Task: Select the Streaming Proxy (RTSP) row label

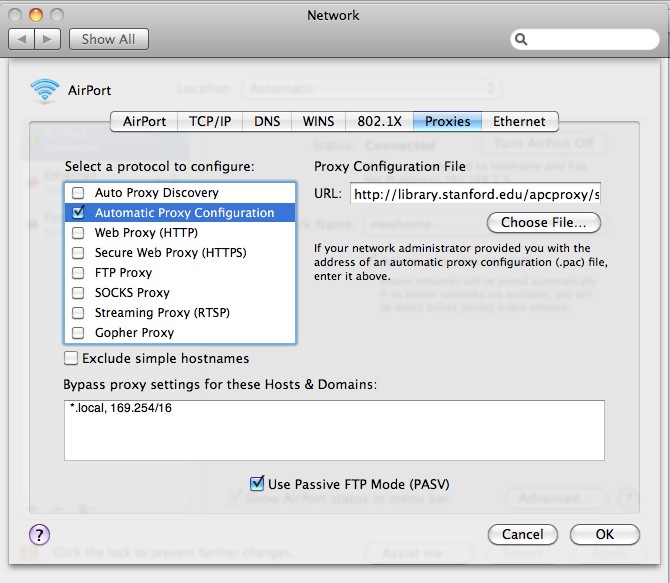Action: (162, 313)
